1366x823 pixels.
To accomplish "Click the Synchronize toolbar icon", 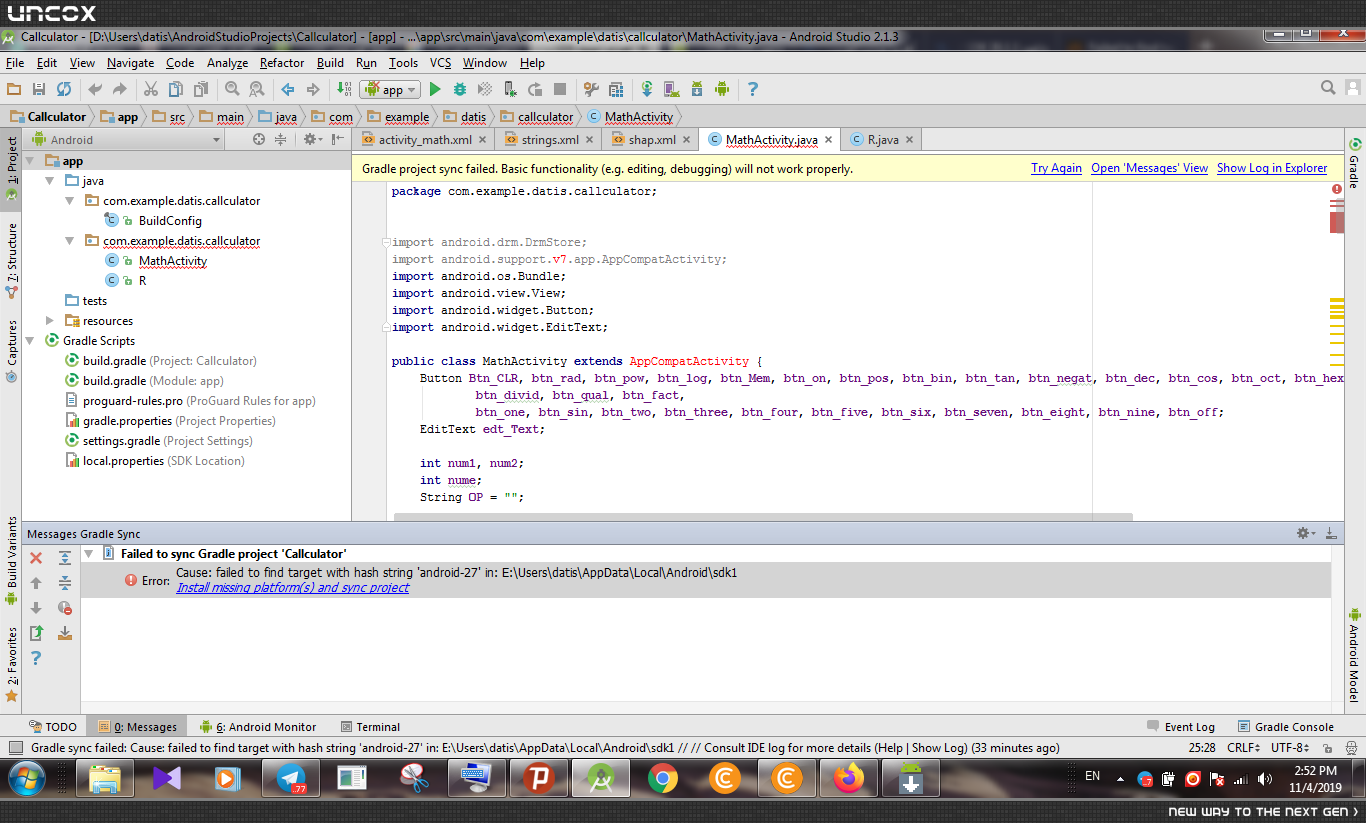I will tap(64, 89).
